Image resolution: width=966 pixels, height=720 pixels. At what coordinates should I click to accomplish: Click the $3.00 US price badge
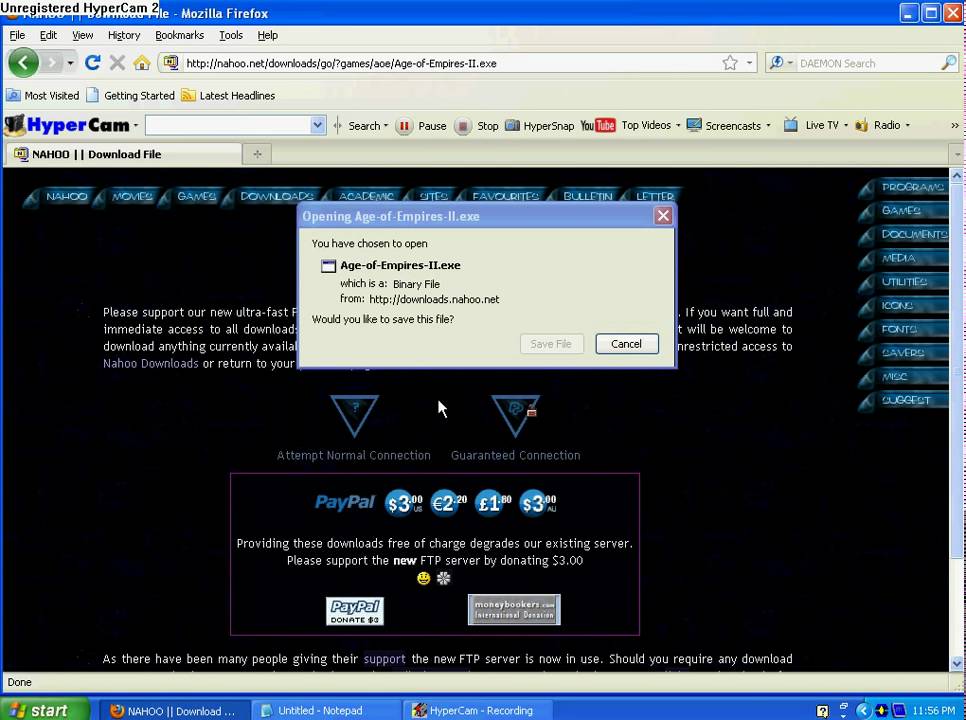click(x=404, y=503)
